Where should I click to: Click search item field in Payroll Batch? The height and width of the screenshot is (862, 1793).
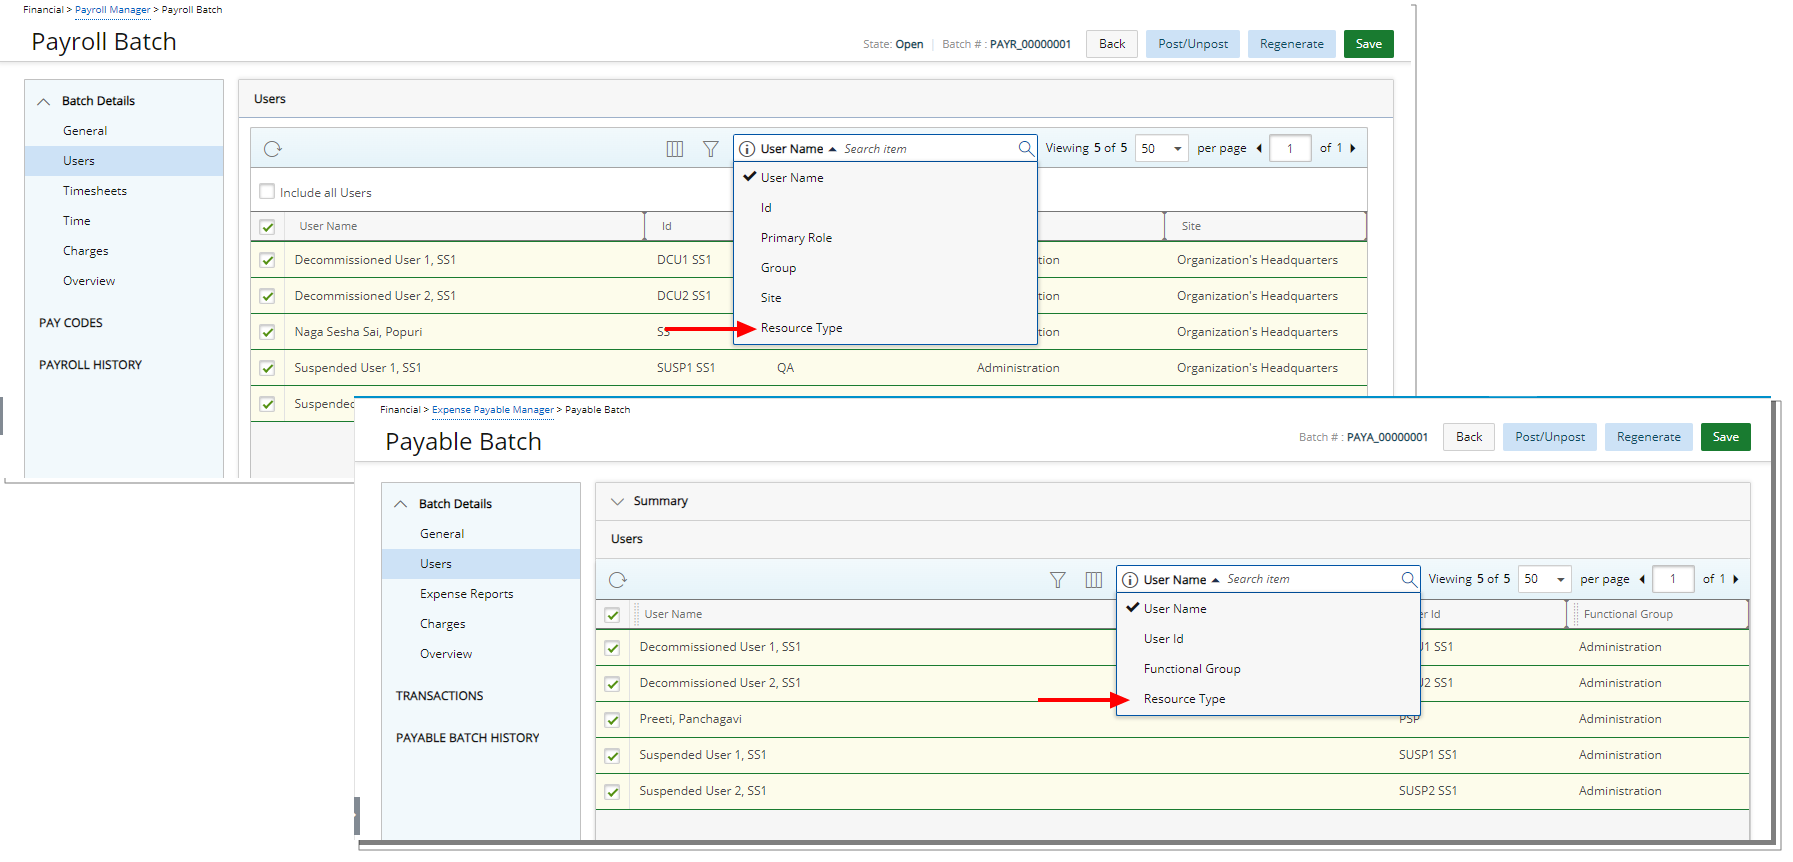926,149
